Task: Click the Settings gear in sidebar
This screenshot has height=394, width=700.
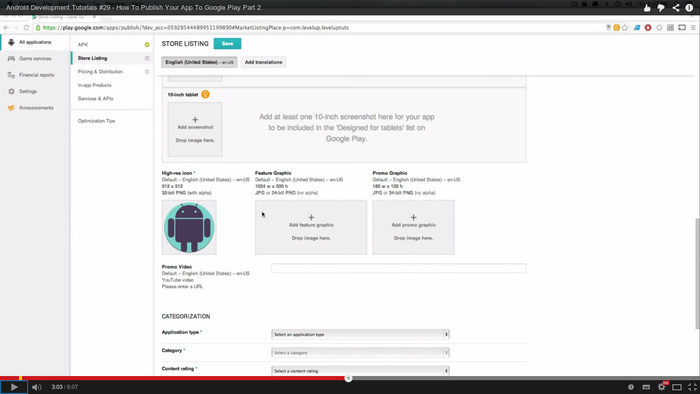Action: pyautogui.click(x=11, y=91)
